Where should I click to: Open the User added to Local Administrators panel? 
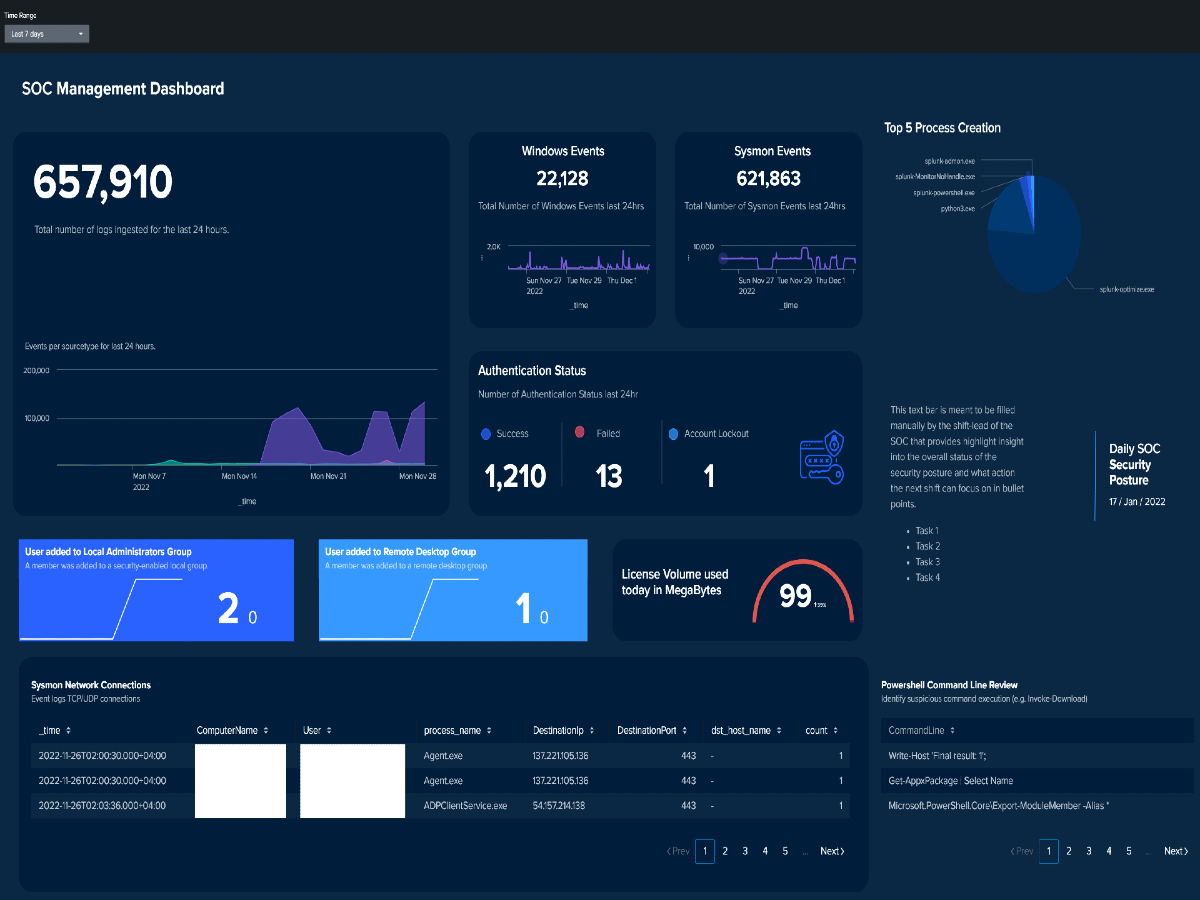[156, 590]
